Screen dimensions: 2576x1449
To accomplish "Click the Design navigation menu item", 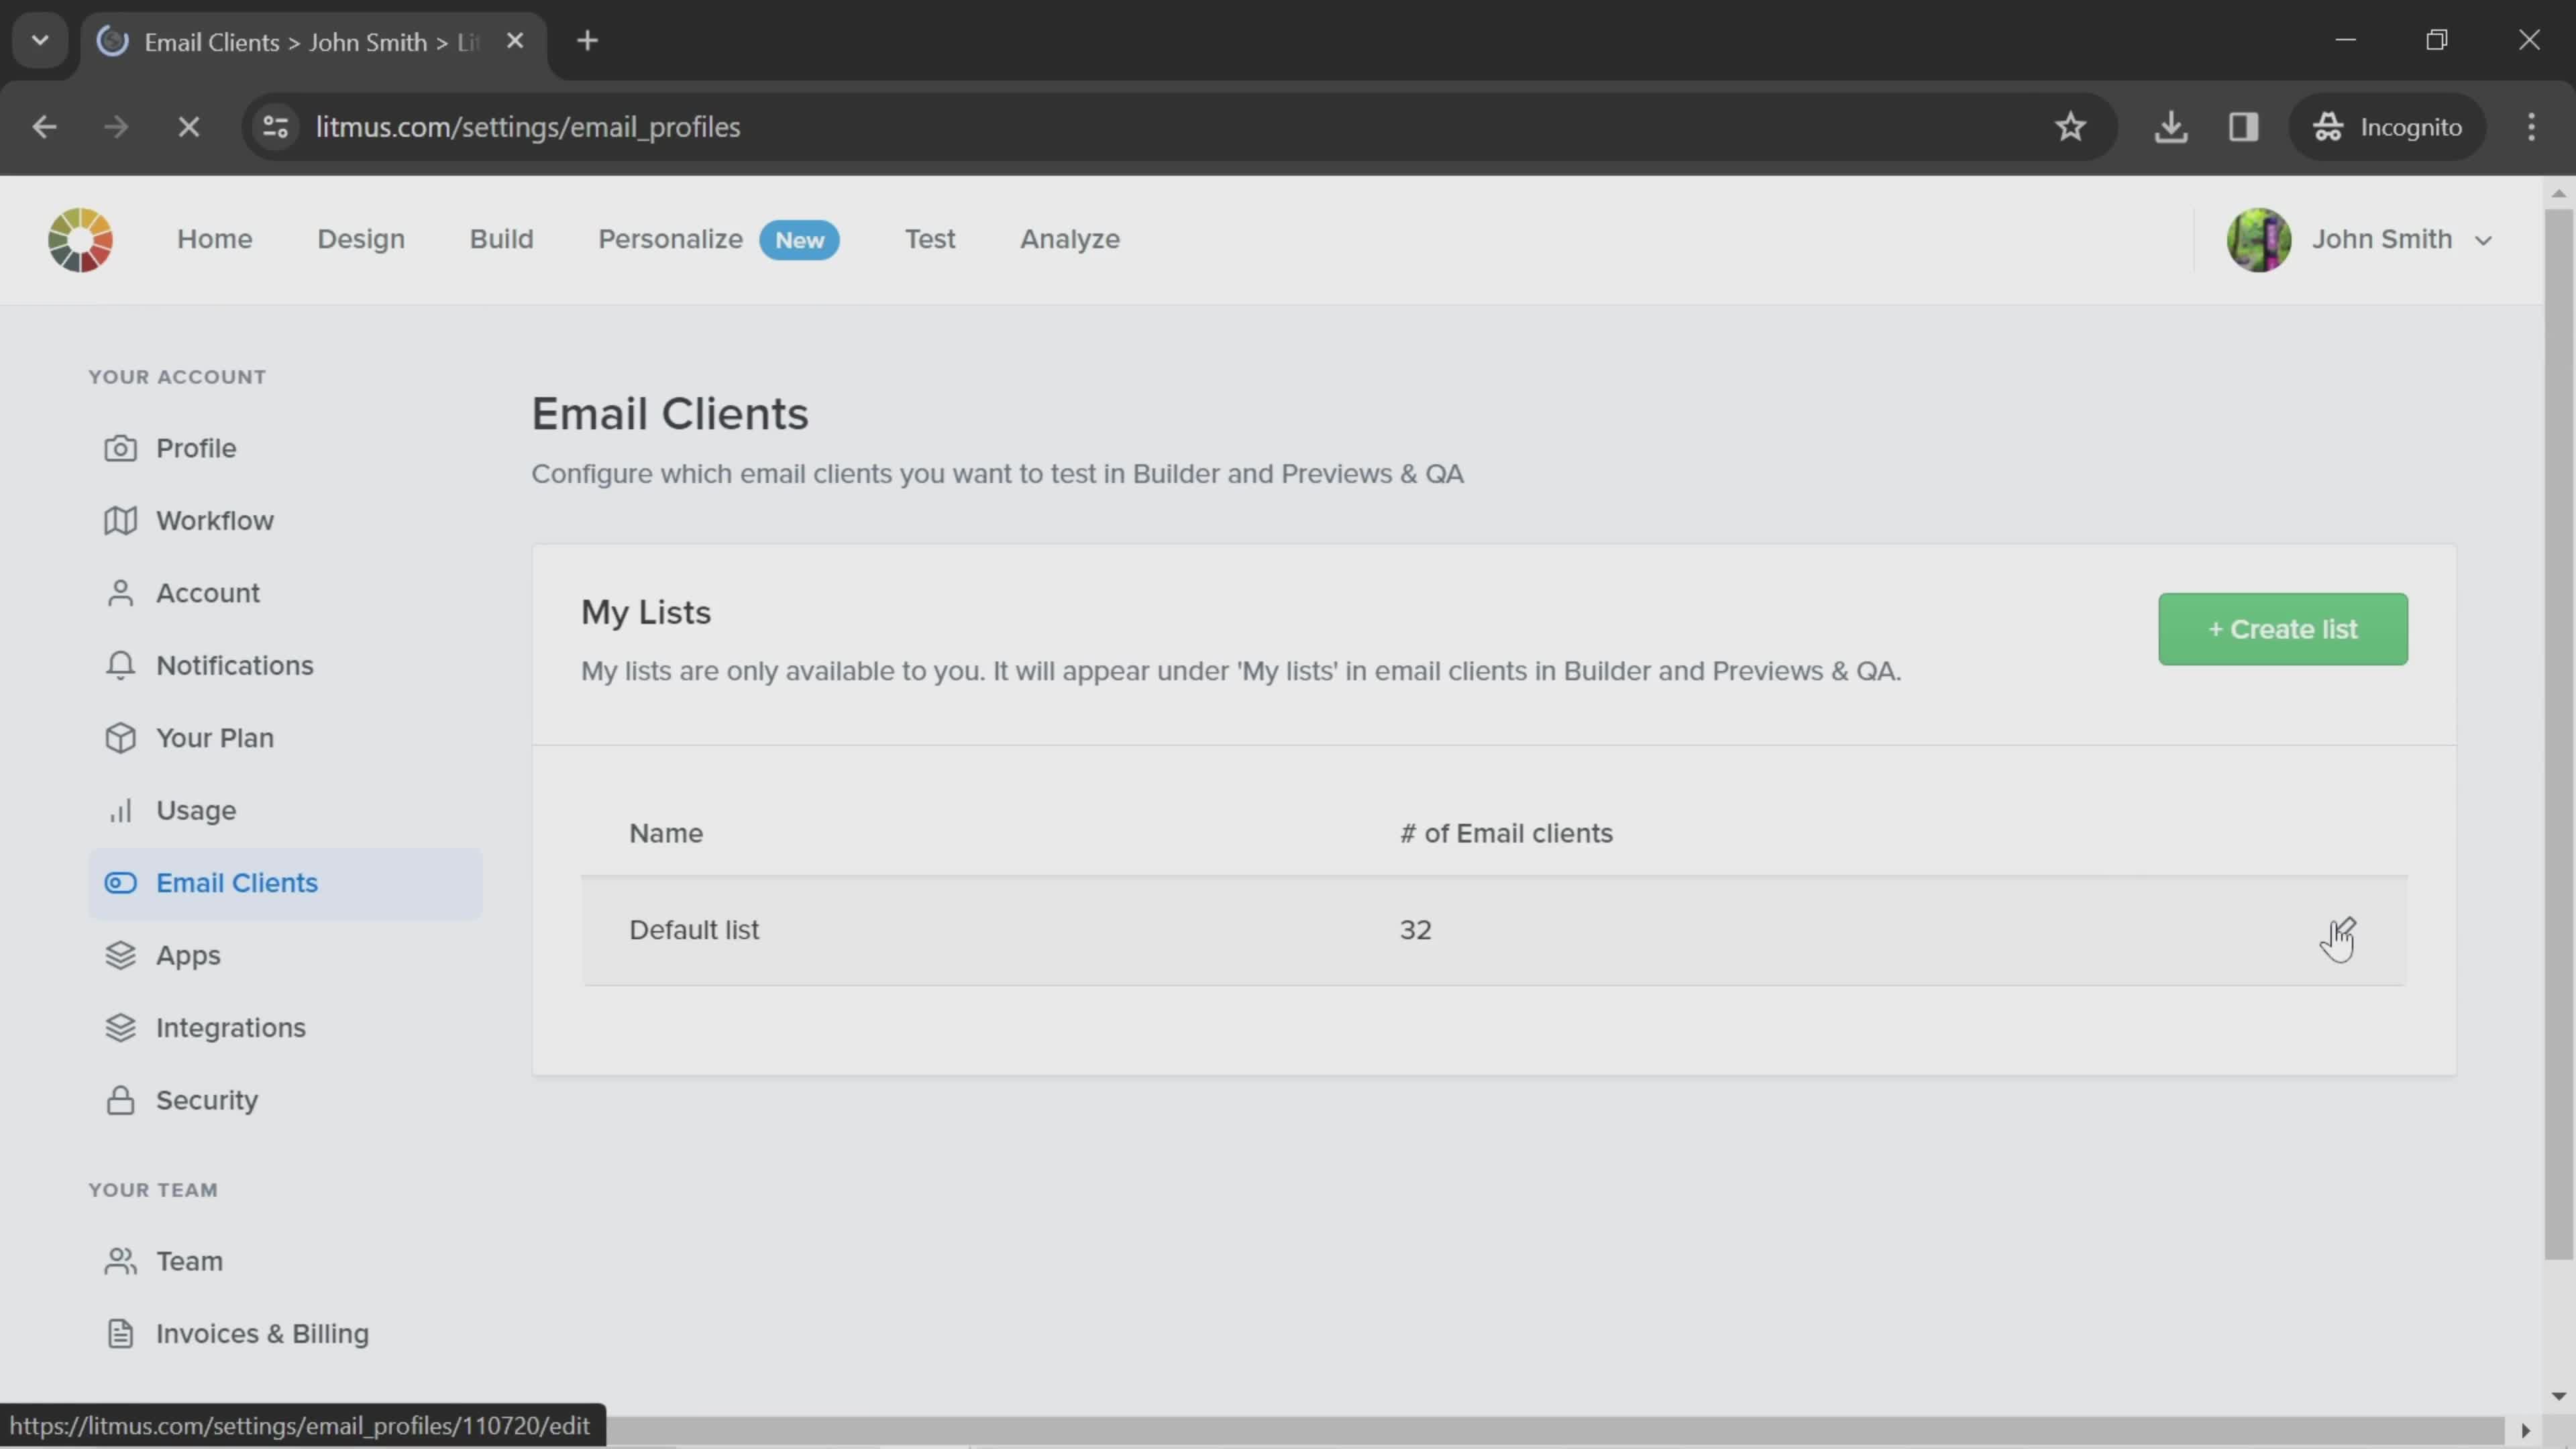I will [x=361, y=239].
